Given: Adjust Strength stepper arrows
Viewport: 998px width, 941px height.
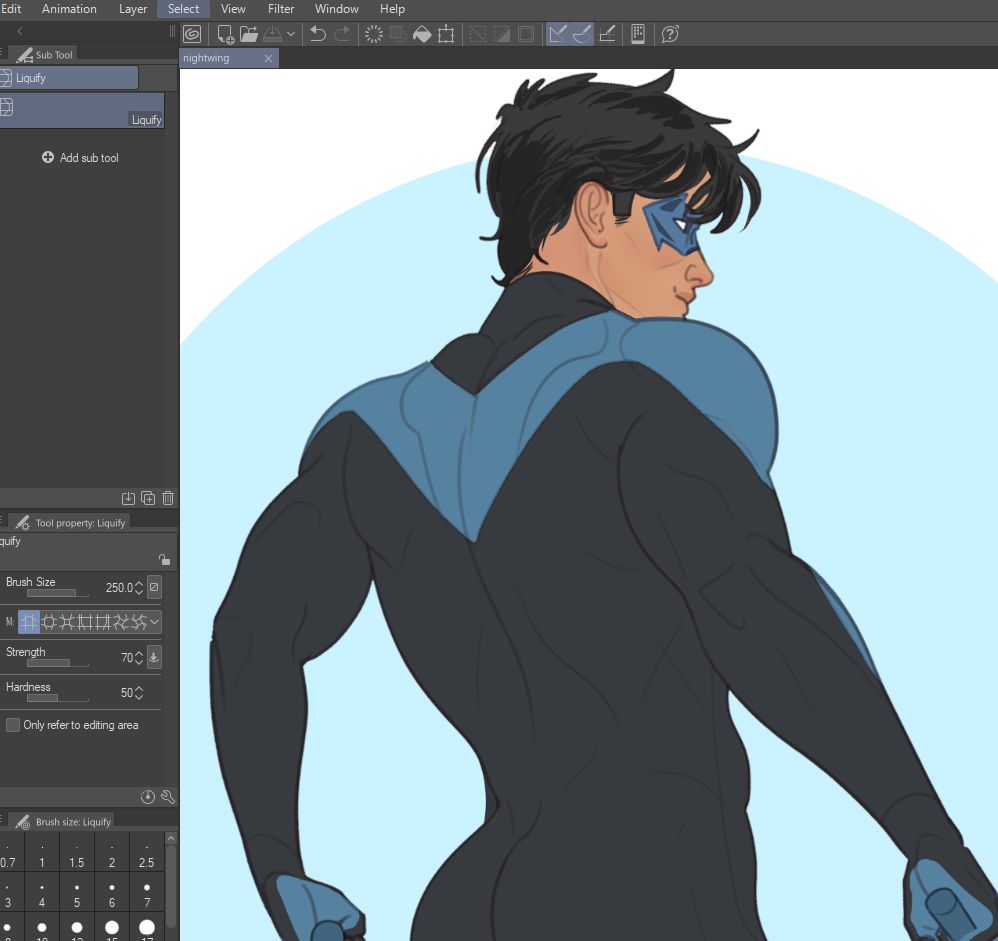Looking at the screenshot, I should click(x=139, y=657).
